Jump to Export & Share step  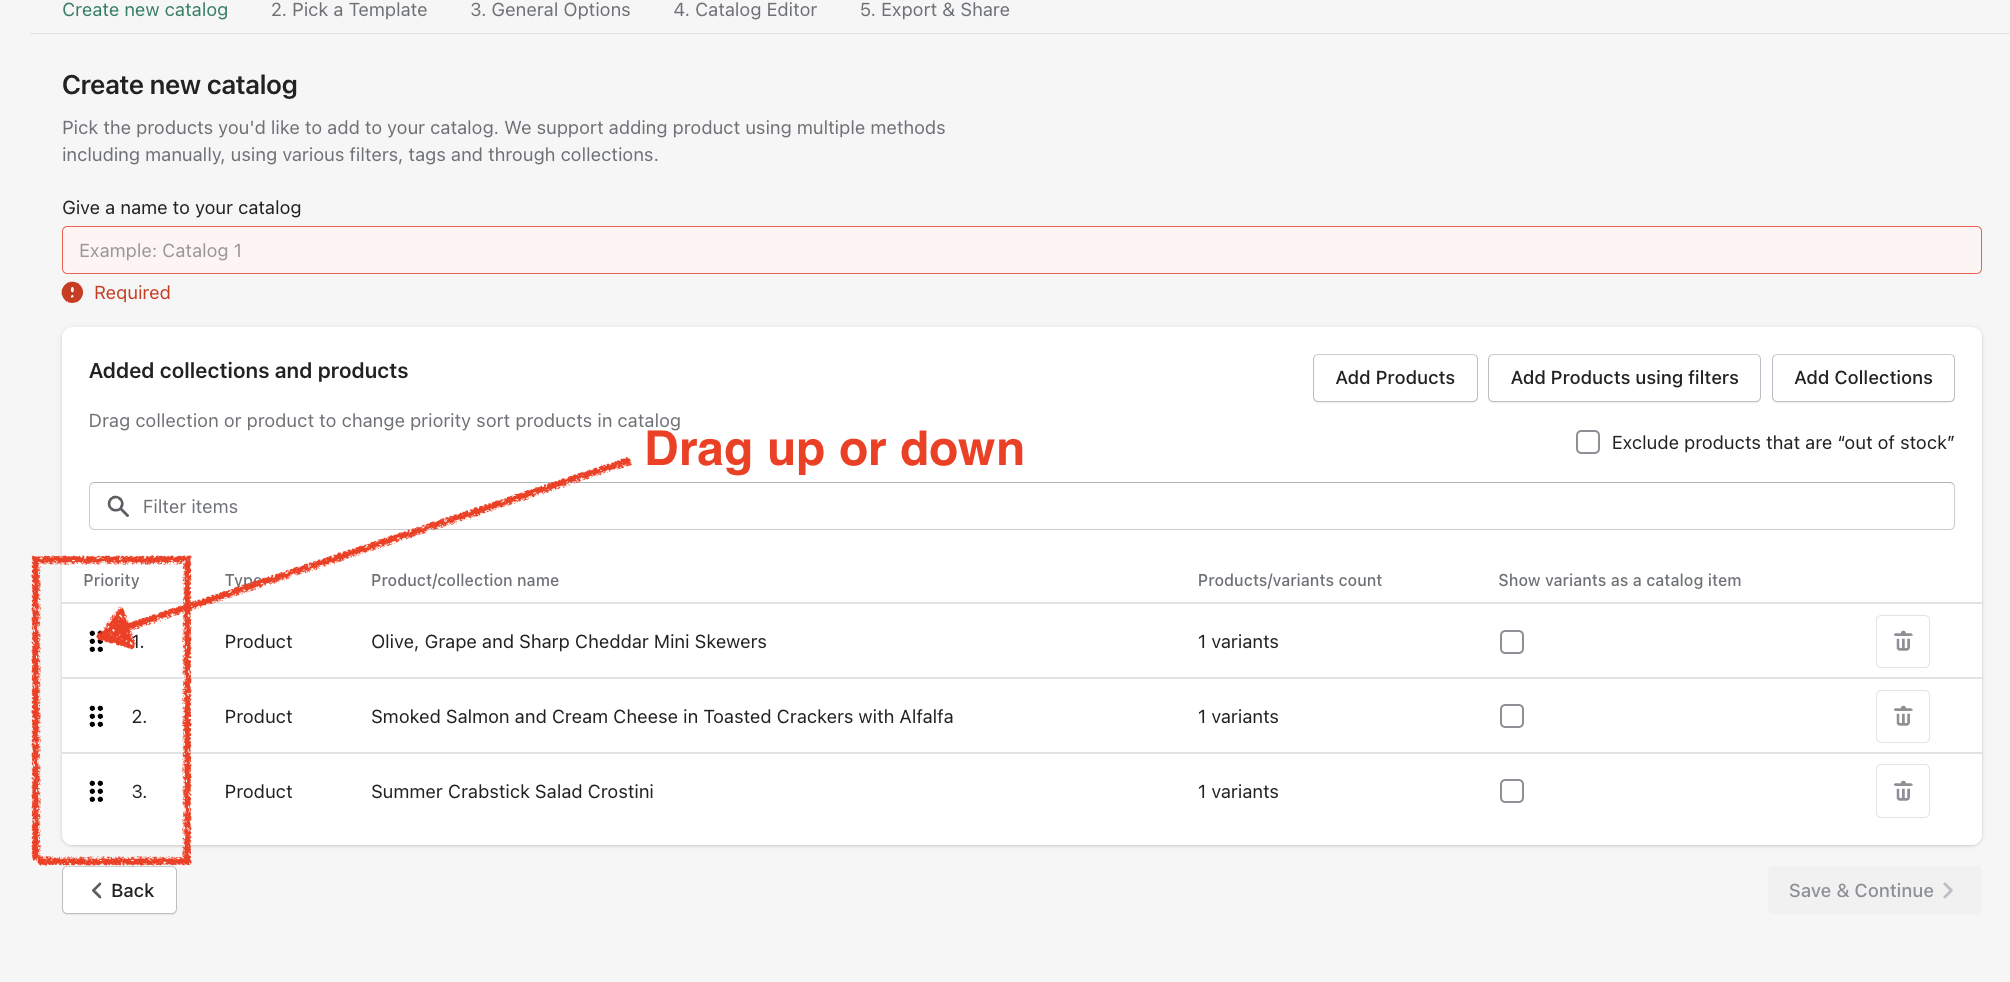934,10
